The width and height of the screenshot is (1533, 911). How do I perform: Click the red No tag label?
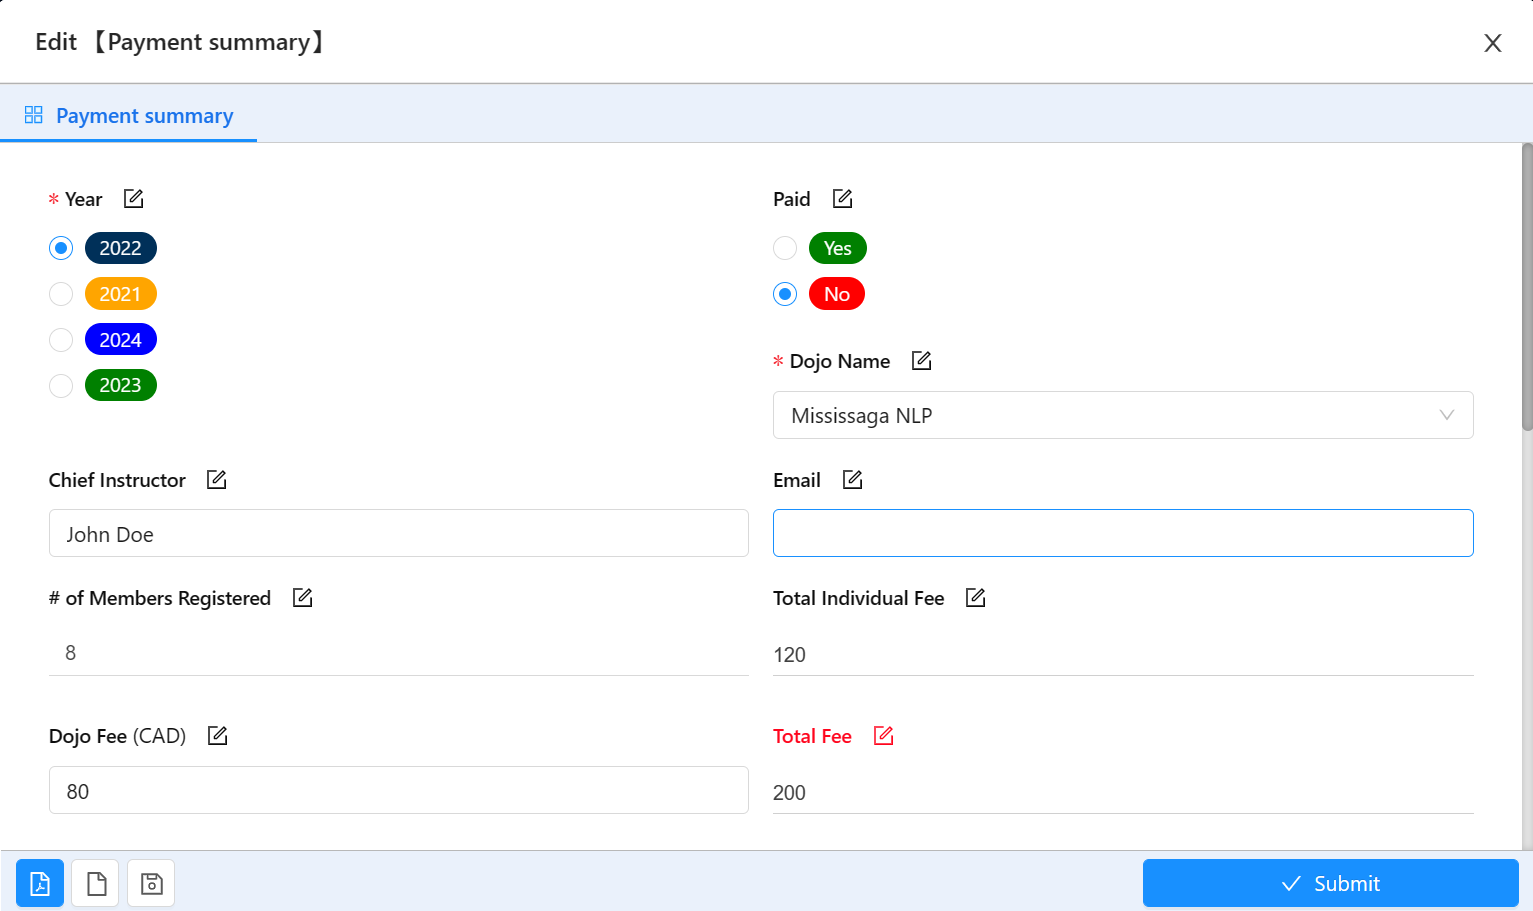click(837, 294)
